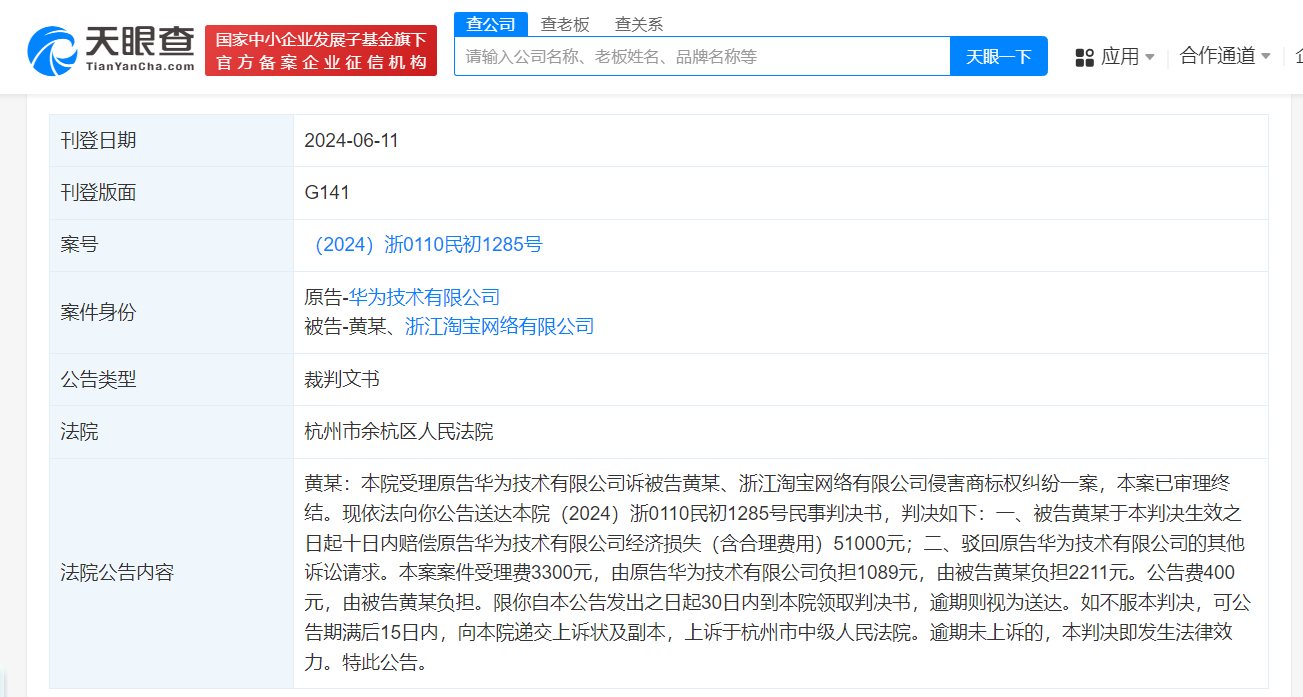Focus the company name search field

pos(702,56)
